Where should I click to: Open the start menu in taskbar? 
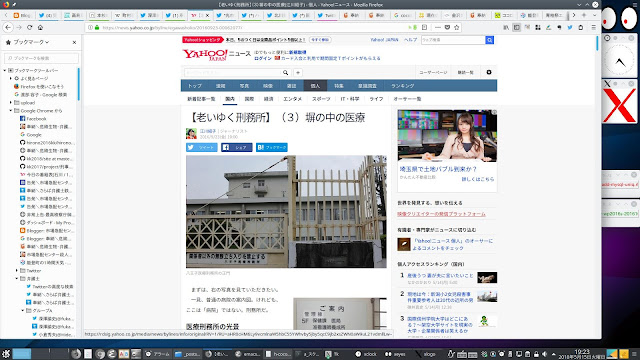pos(6,354)
